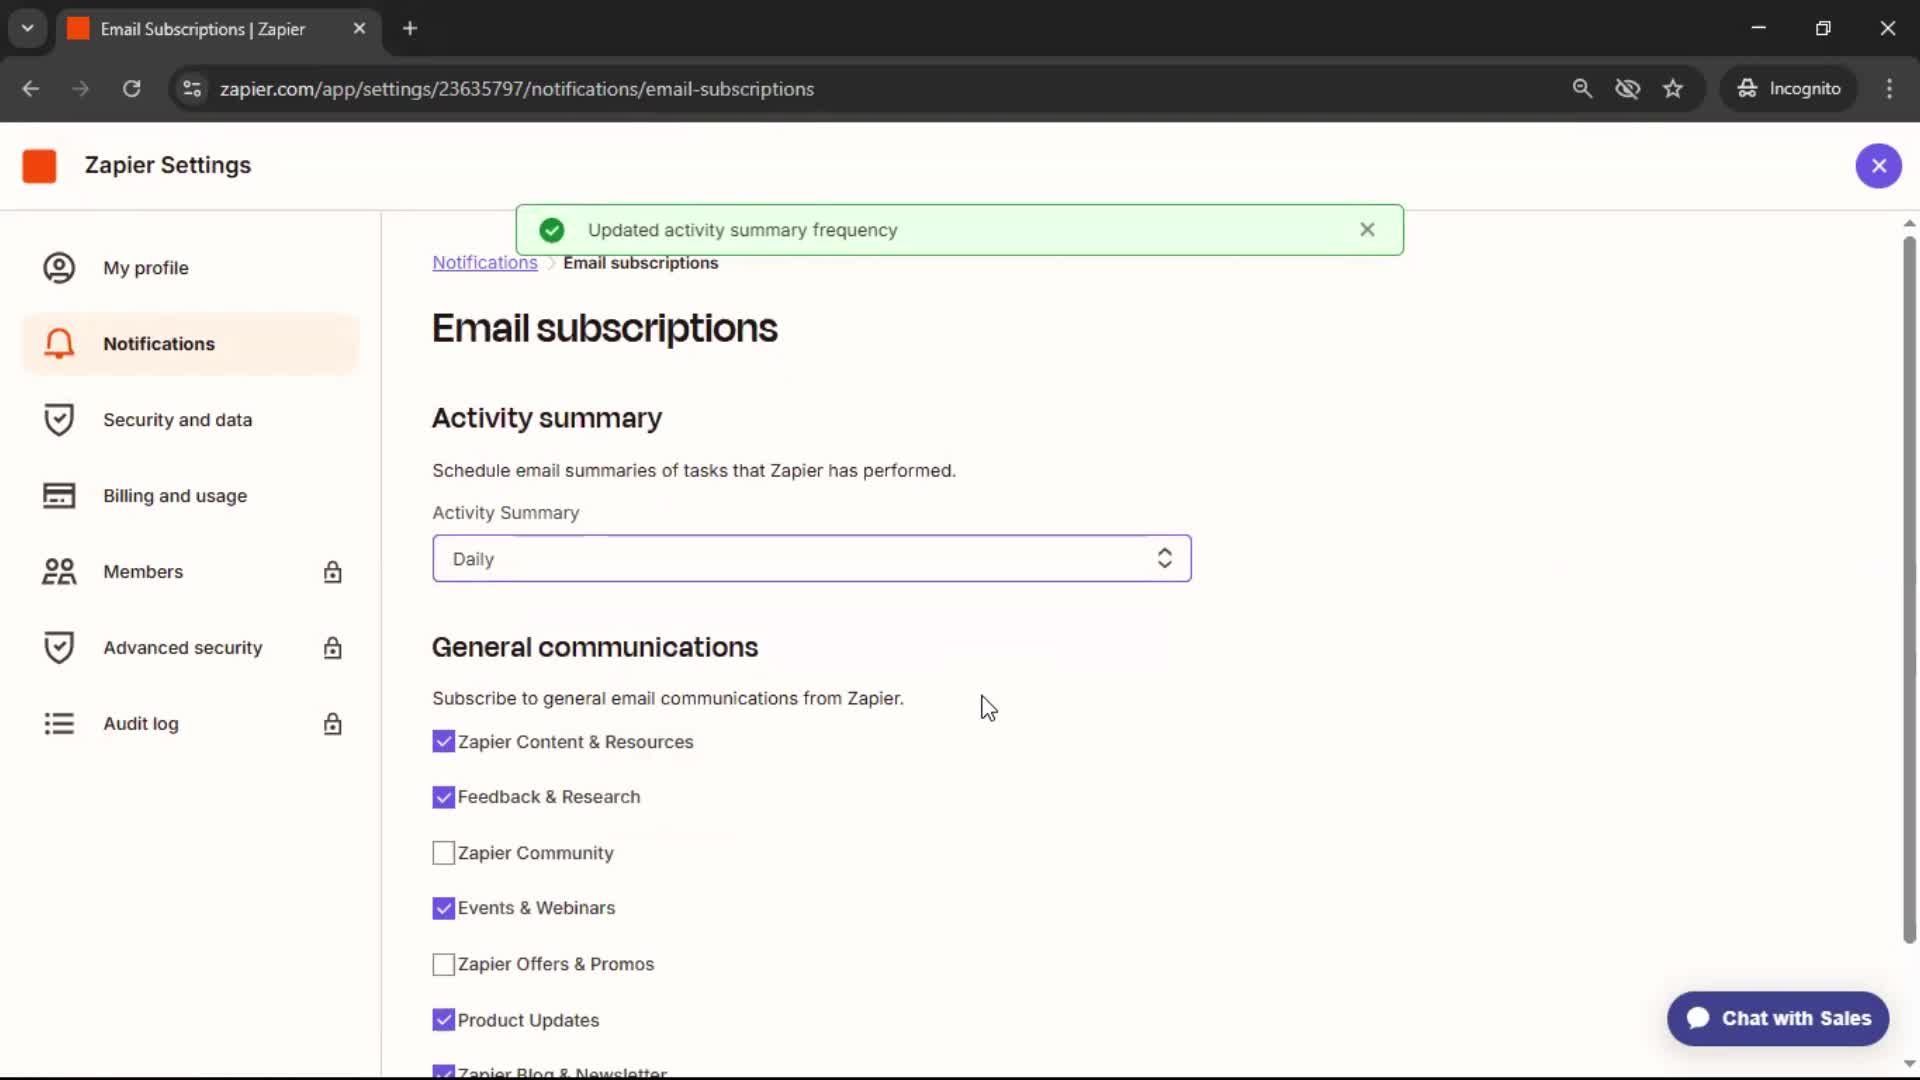Uncheck Events & Webinars subscription

443,909
